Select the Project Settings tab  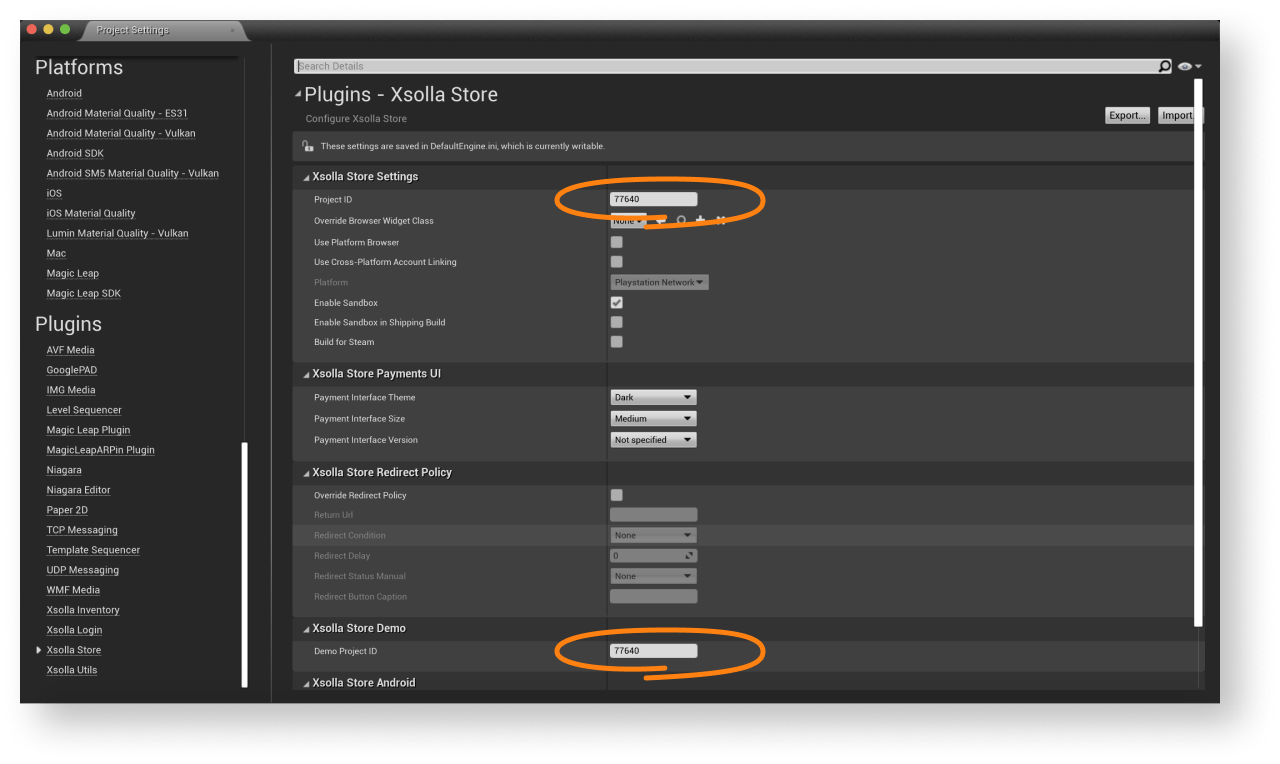[x=133, y=30]
